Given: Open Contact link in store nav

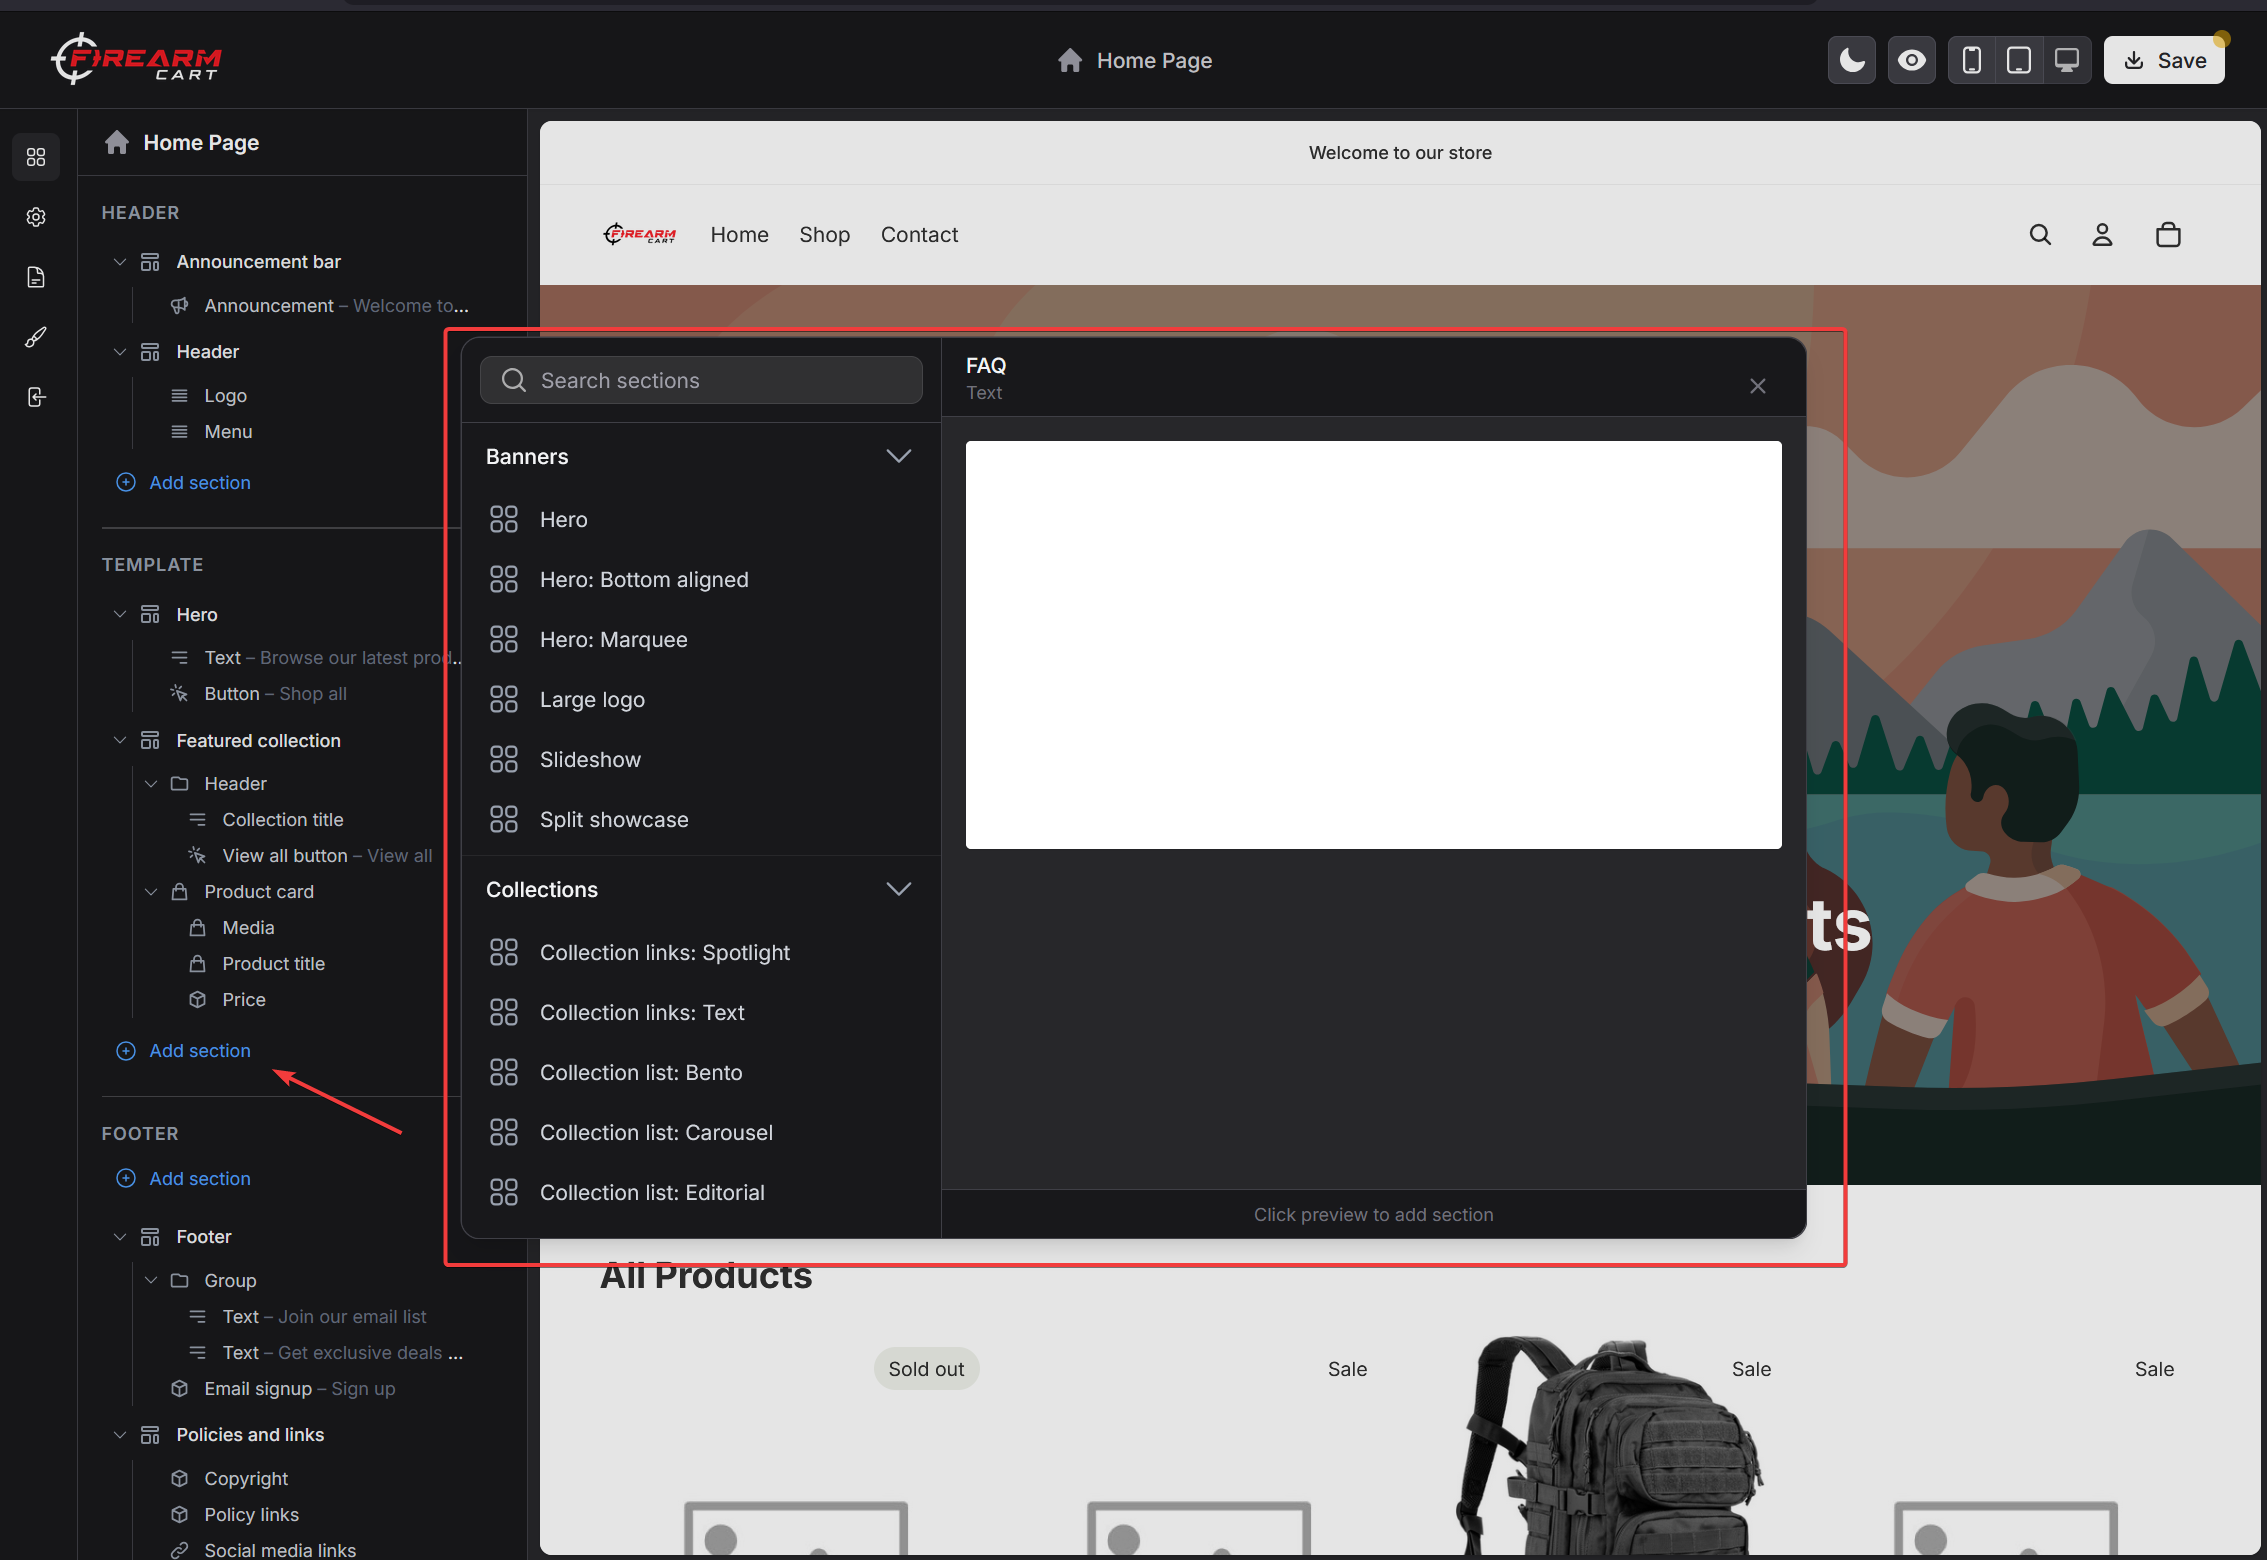Looking at the screenshot, I should tap(919, 235).
